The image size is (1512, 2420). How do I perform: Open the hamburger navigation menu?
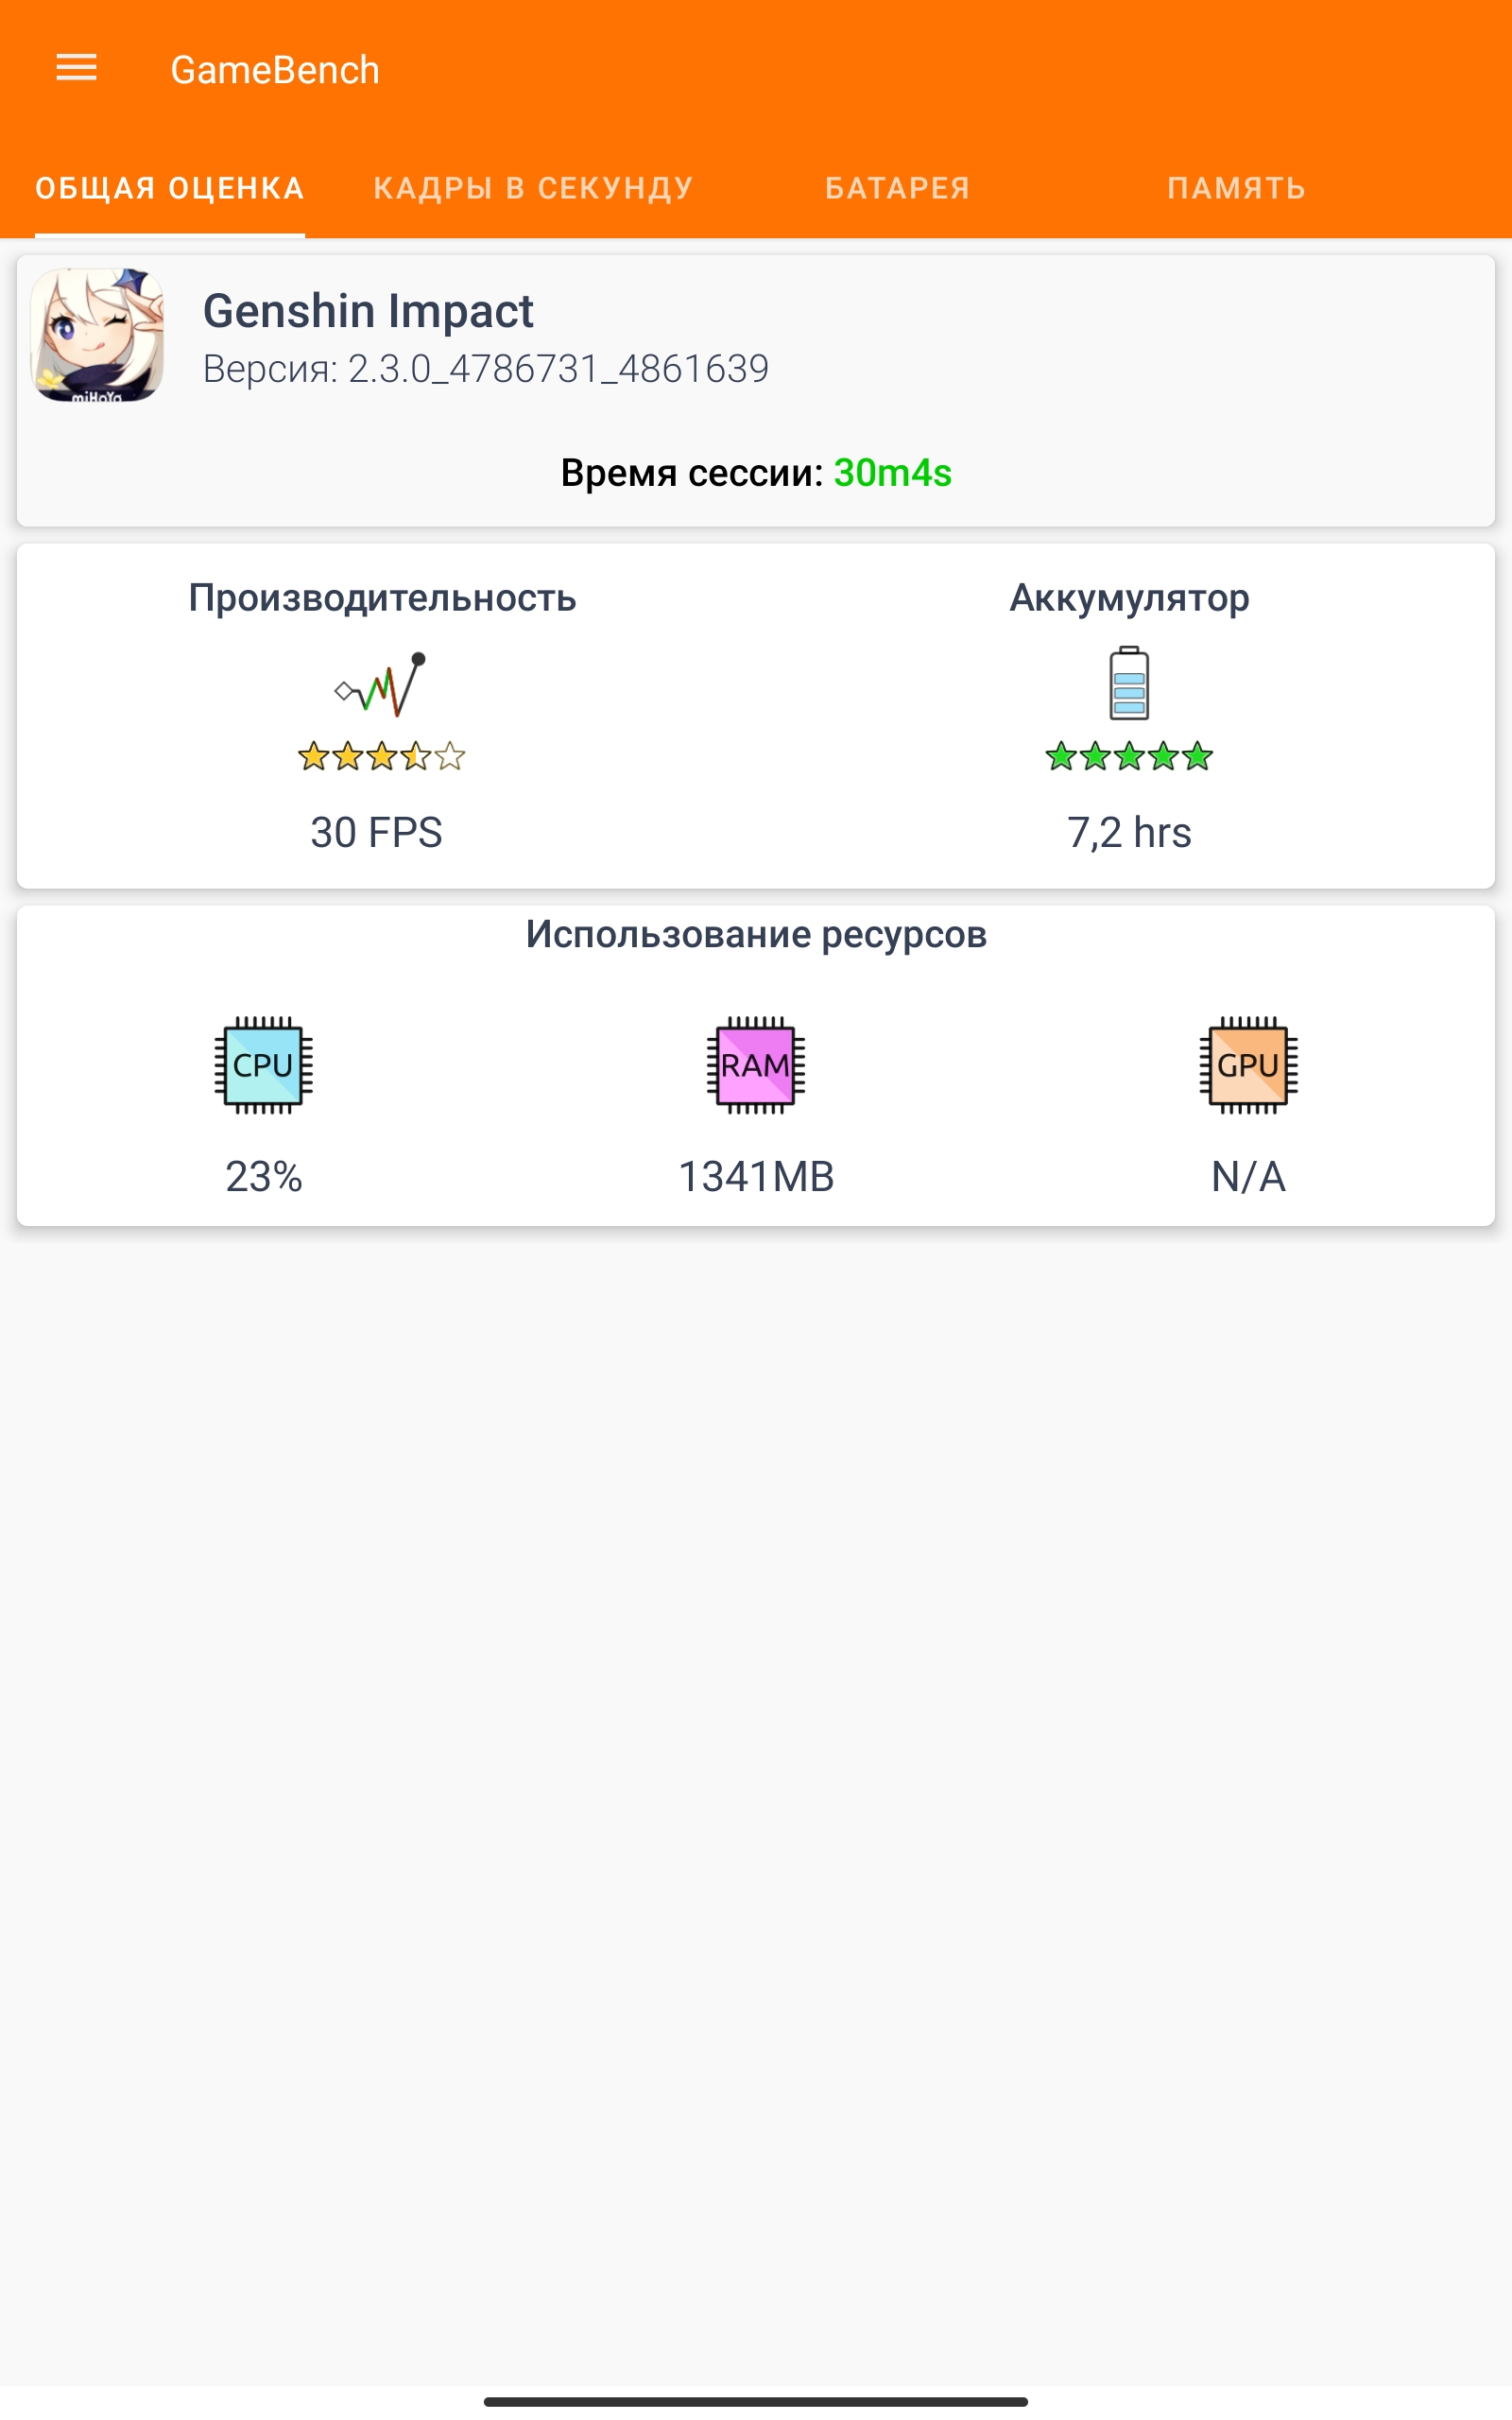pyautogui.click(x=76, y=68)
